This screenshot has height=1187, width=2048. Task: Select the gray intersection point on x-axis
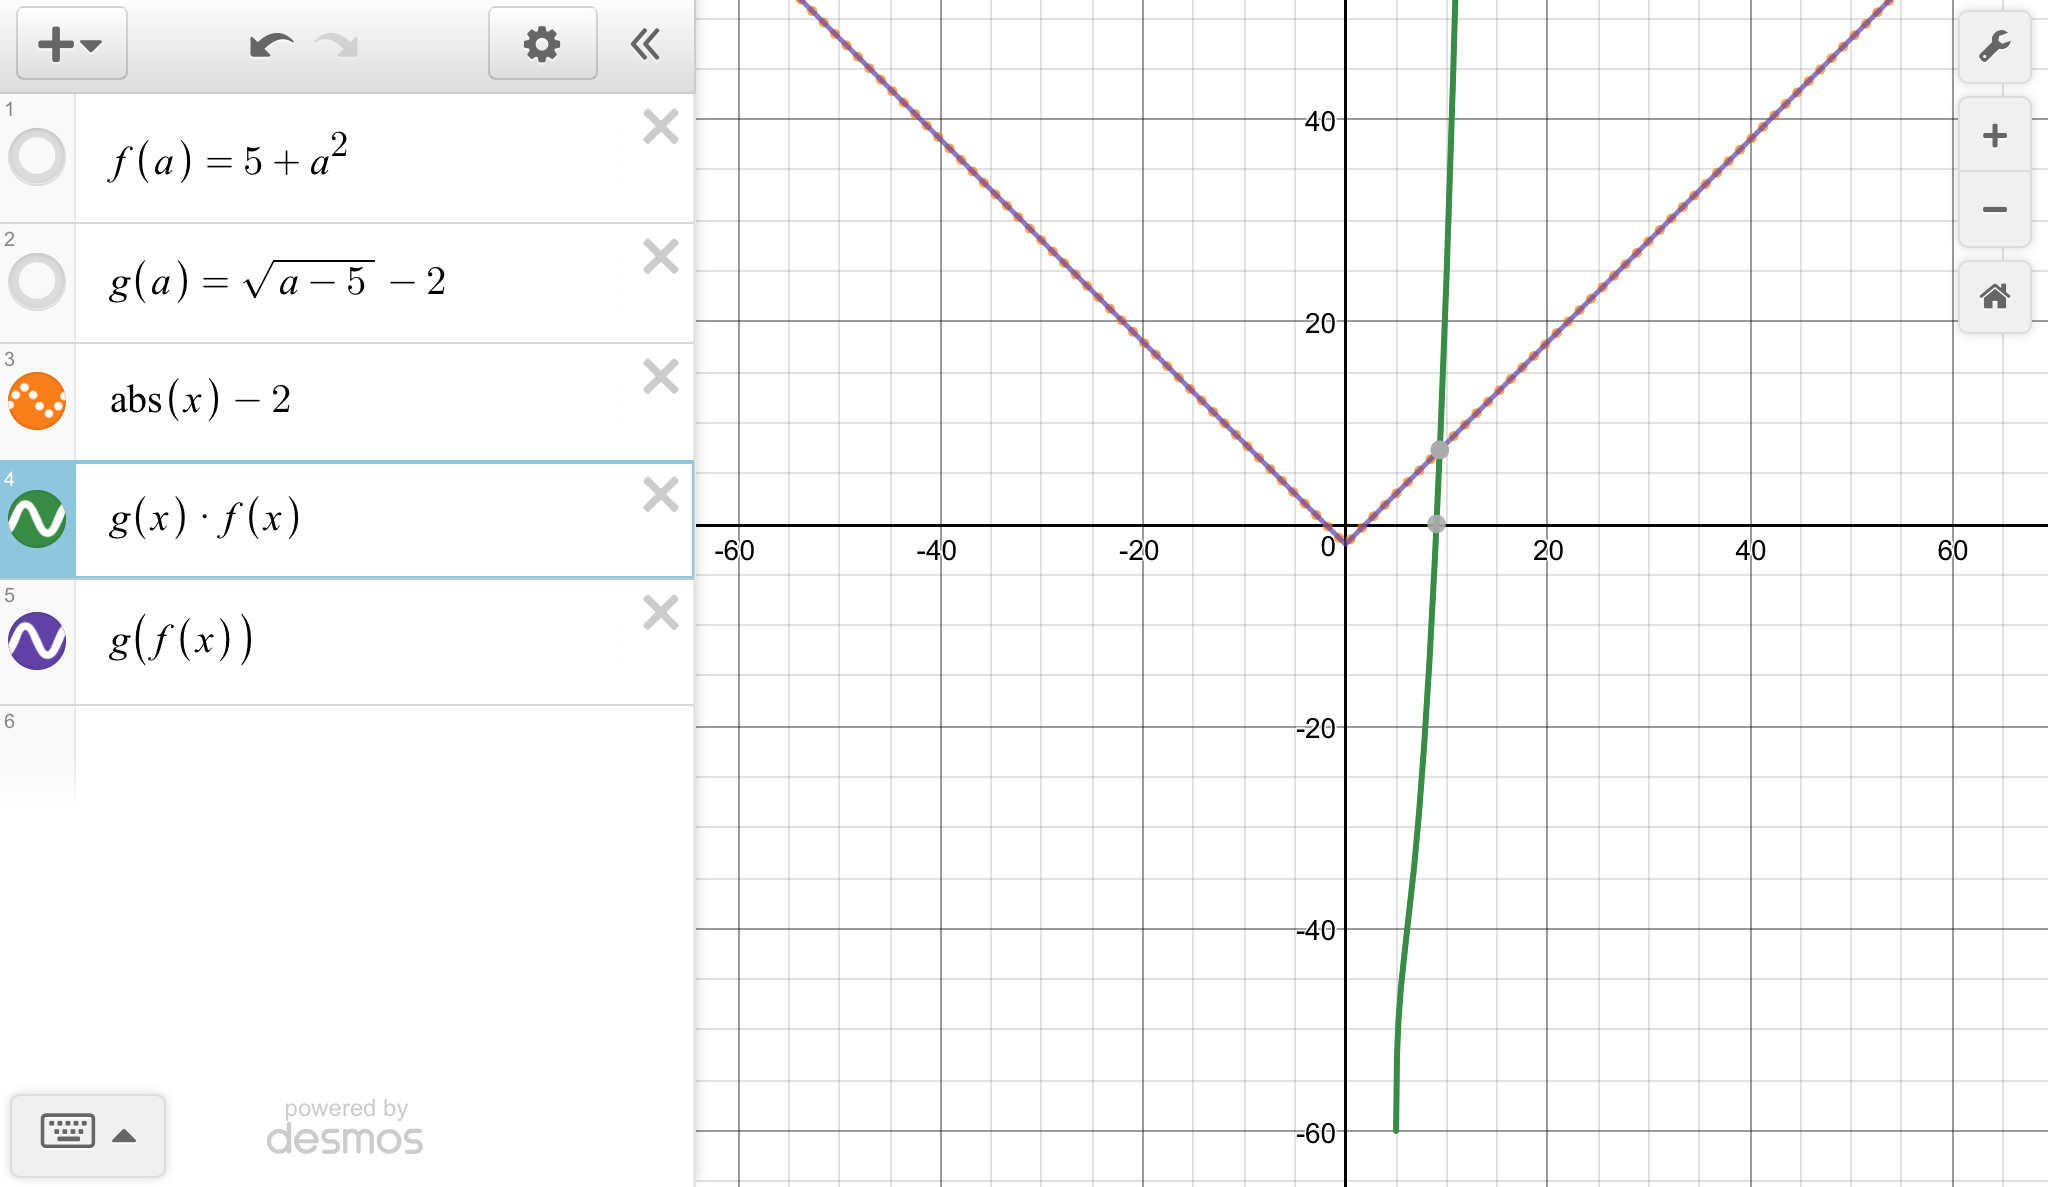[1436, 524]
